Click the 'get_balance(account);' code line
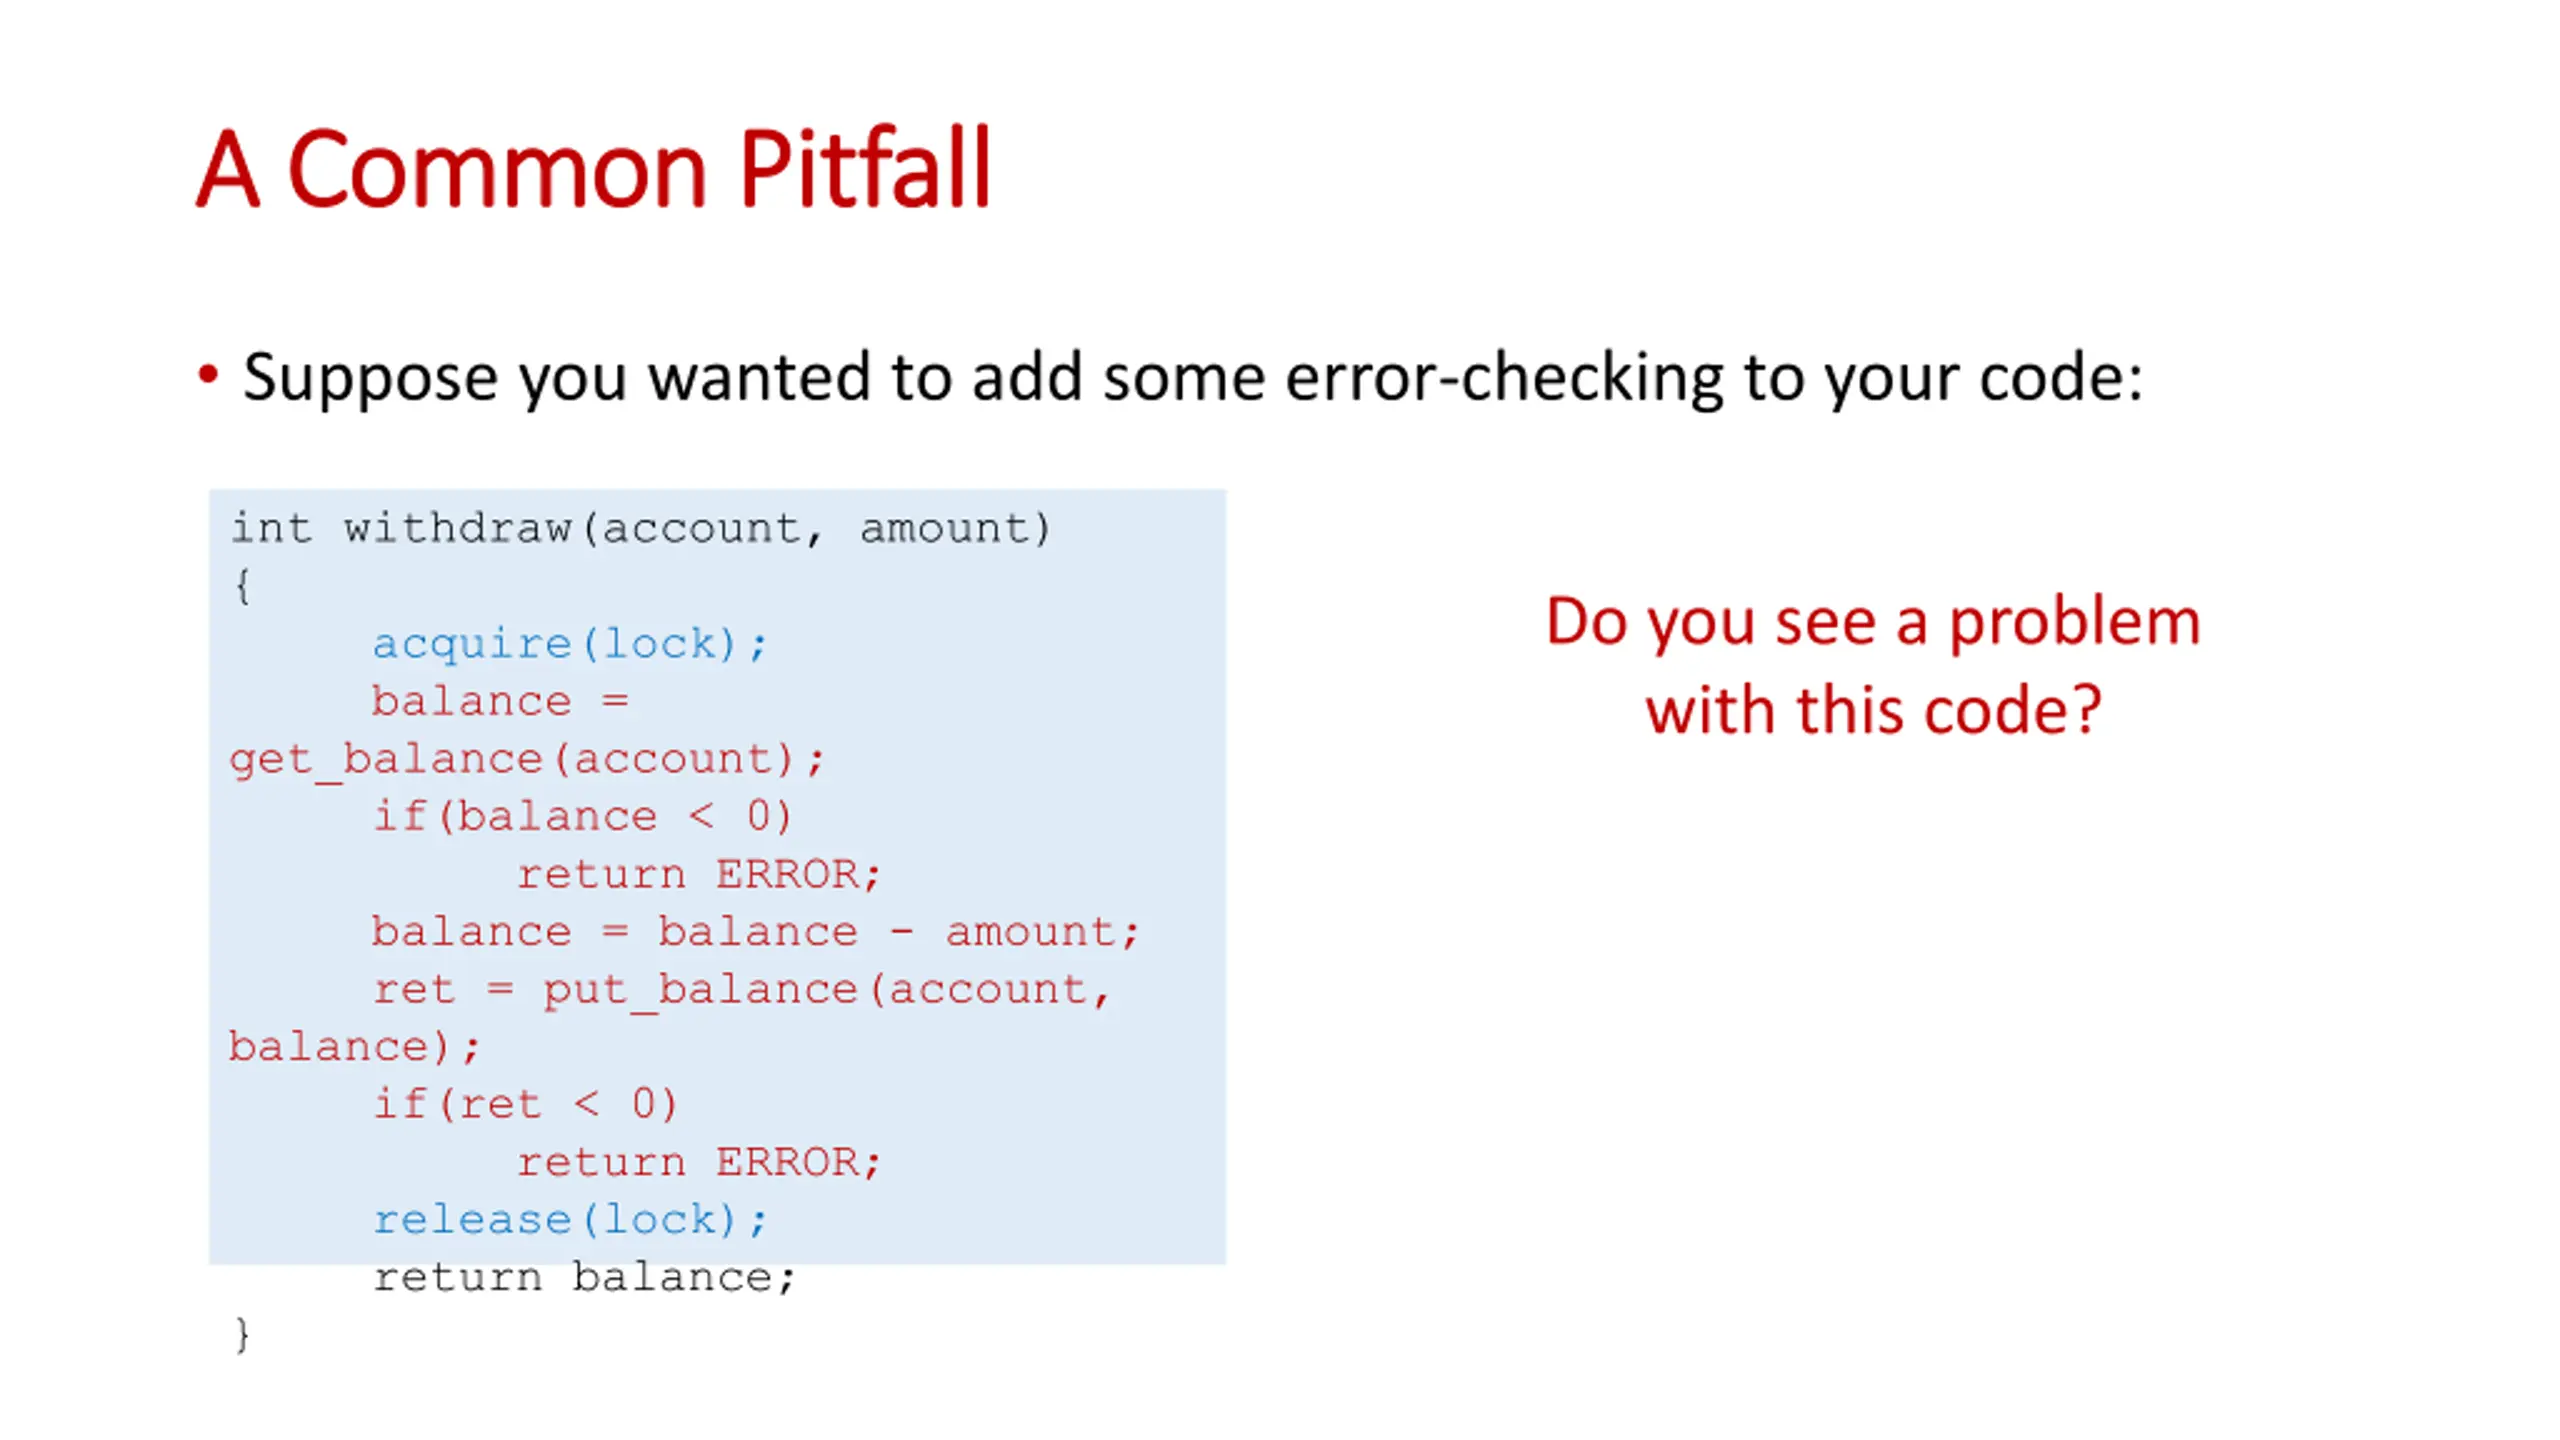2560x1440 pixels. click(527, 760)
